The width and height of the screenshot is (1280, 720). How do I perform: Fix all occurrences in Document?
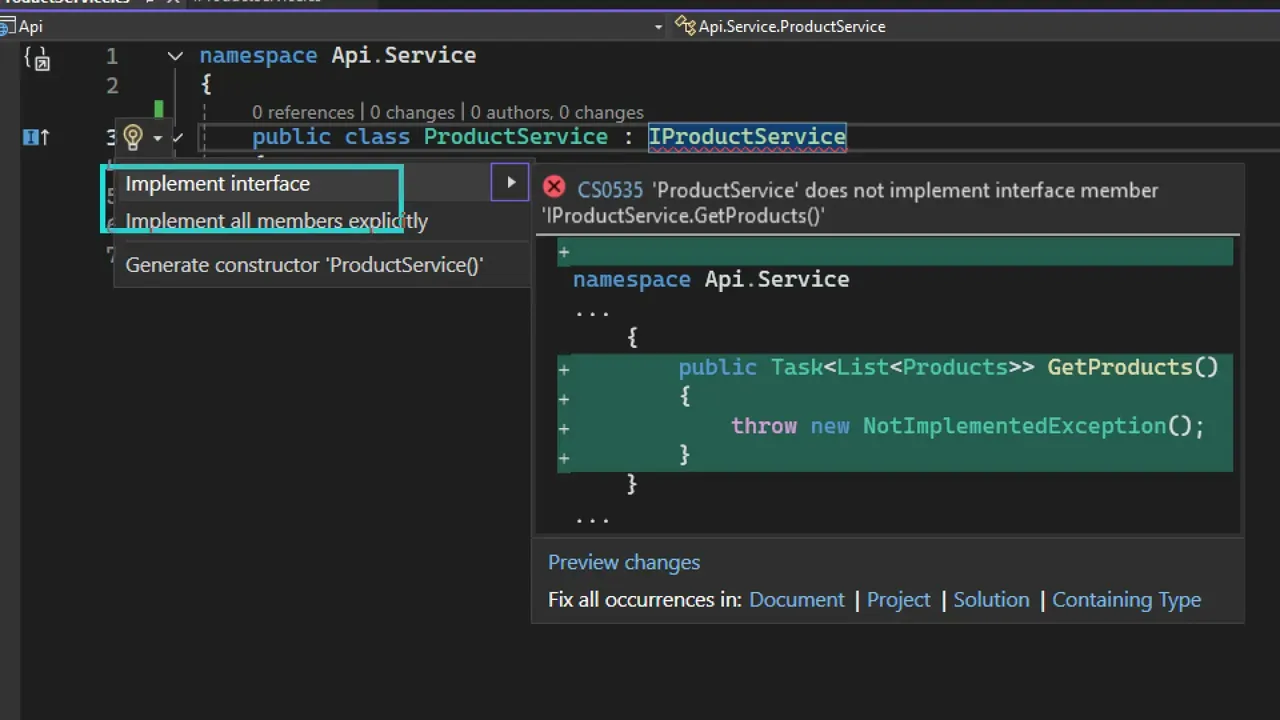797,600
